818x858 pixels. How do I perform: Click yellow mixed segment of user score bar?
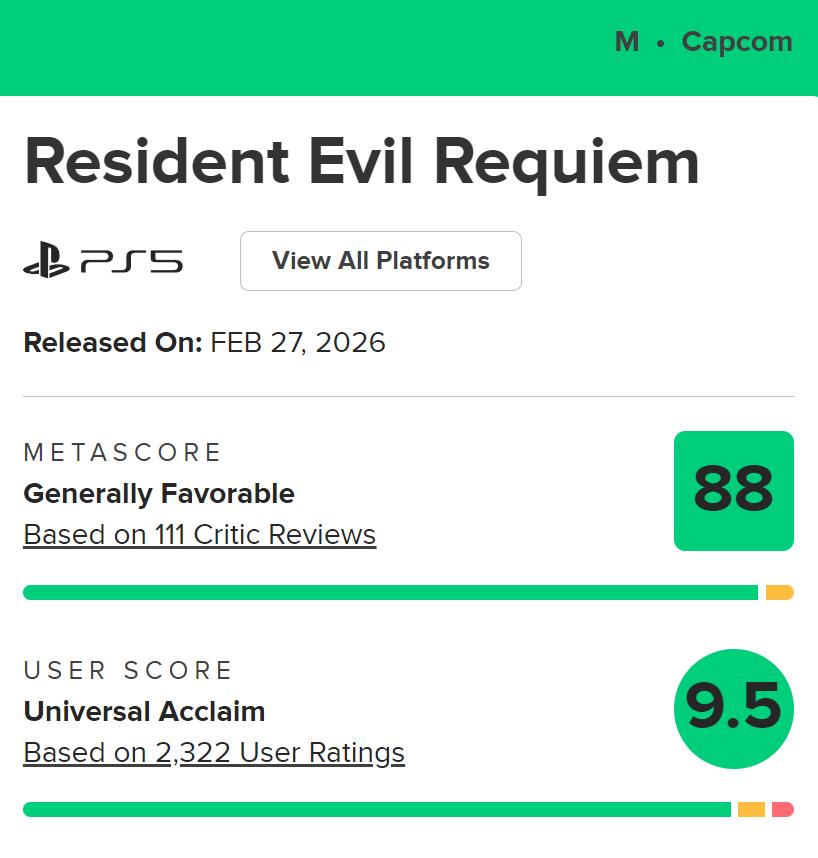(751, 810)
